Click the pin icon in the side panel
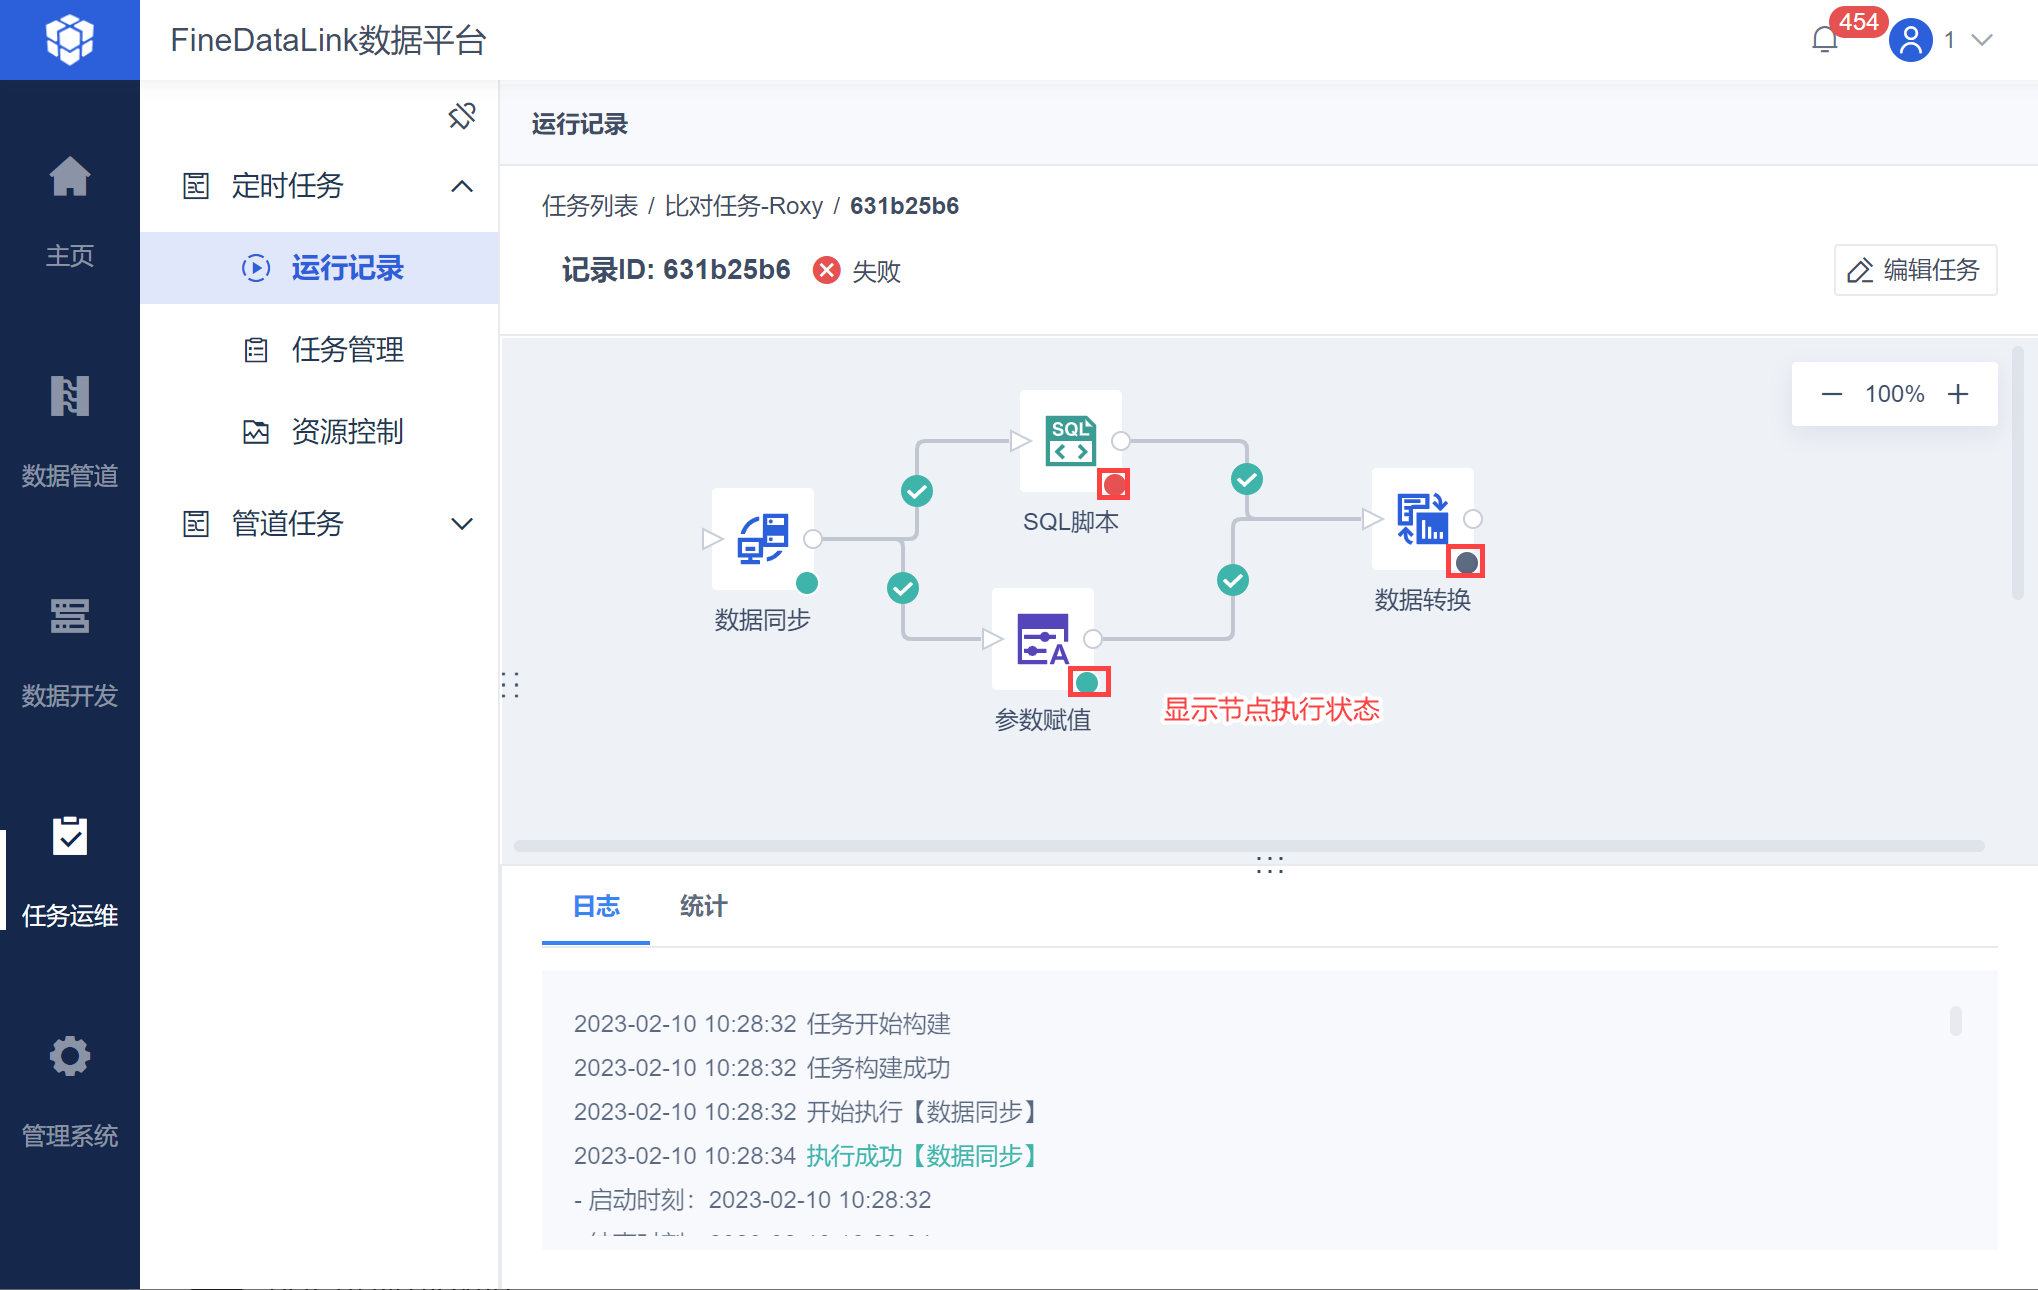Image resolution: width=2038 pixels, height=1290 pixels. 462,116
